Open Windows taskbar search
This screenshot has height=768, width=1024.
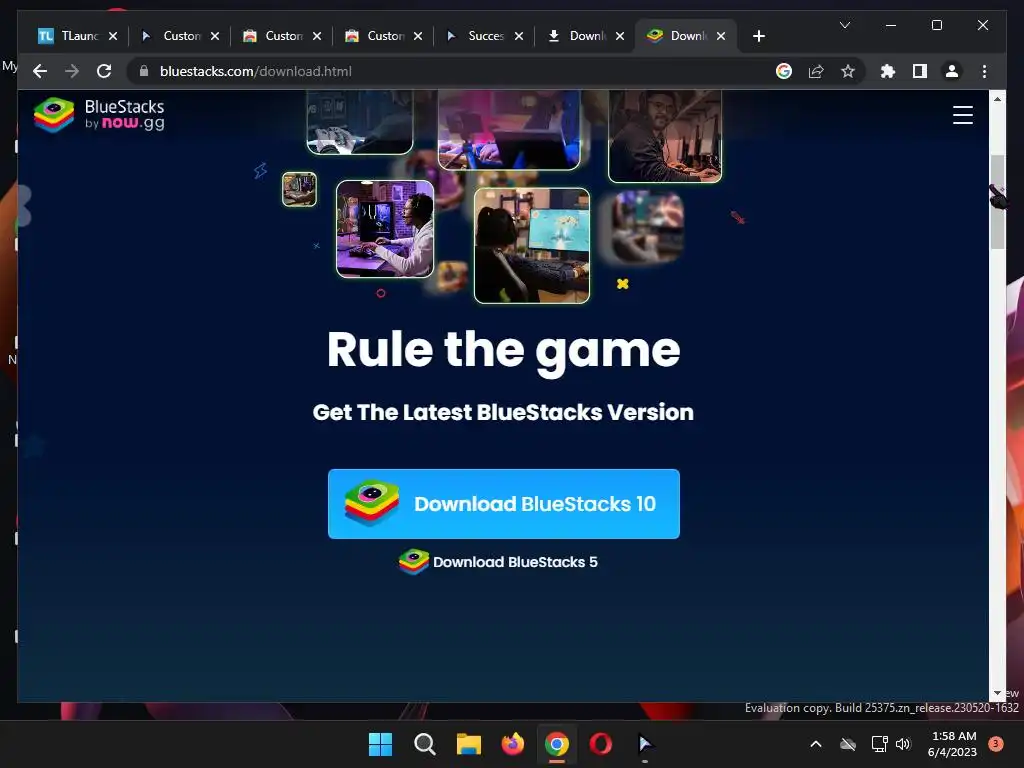coord(424,744)
